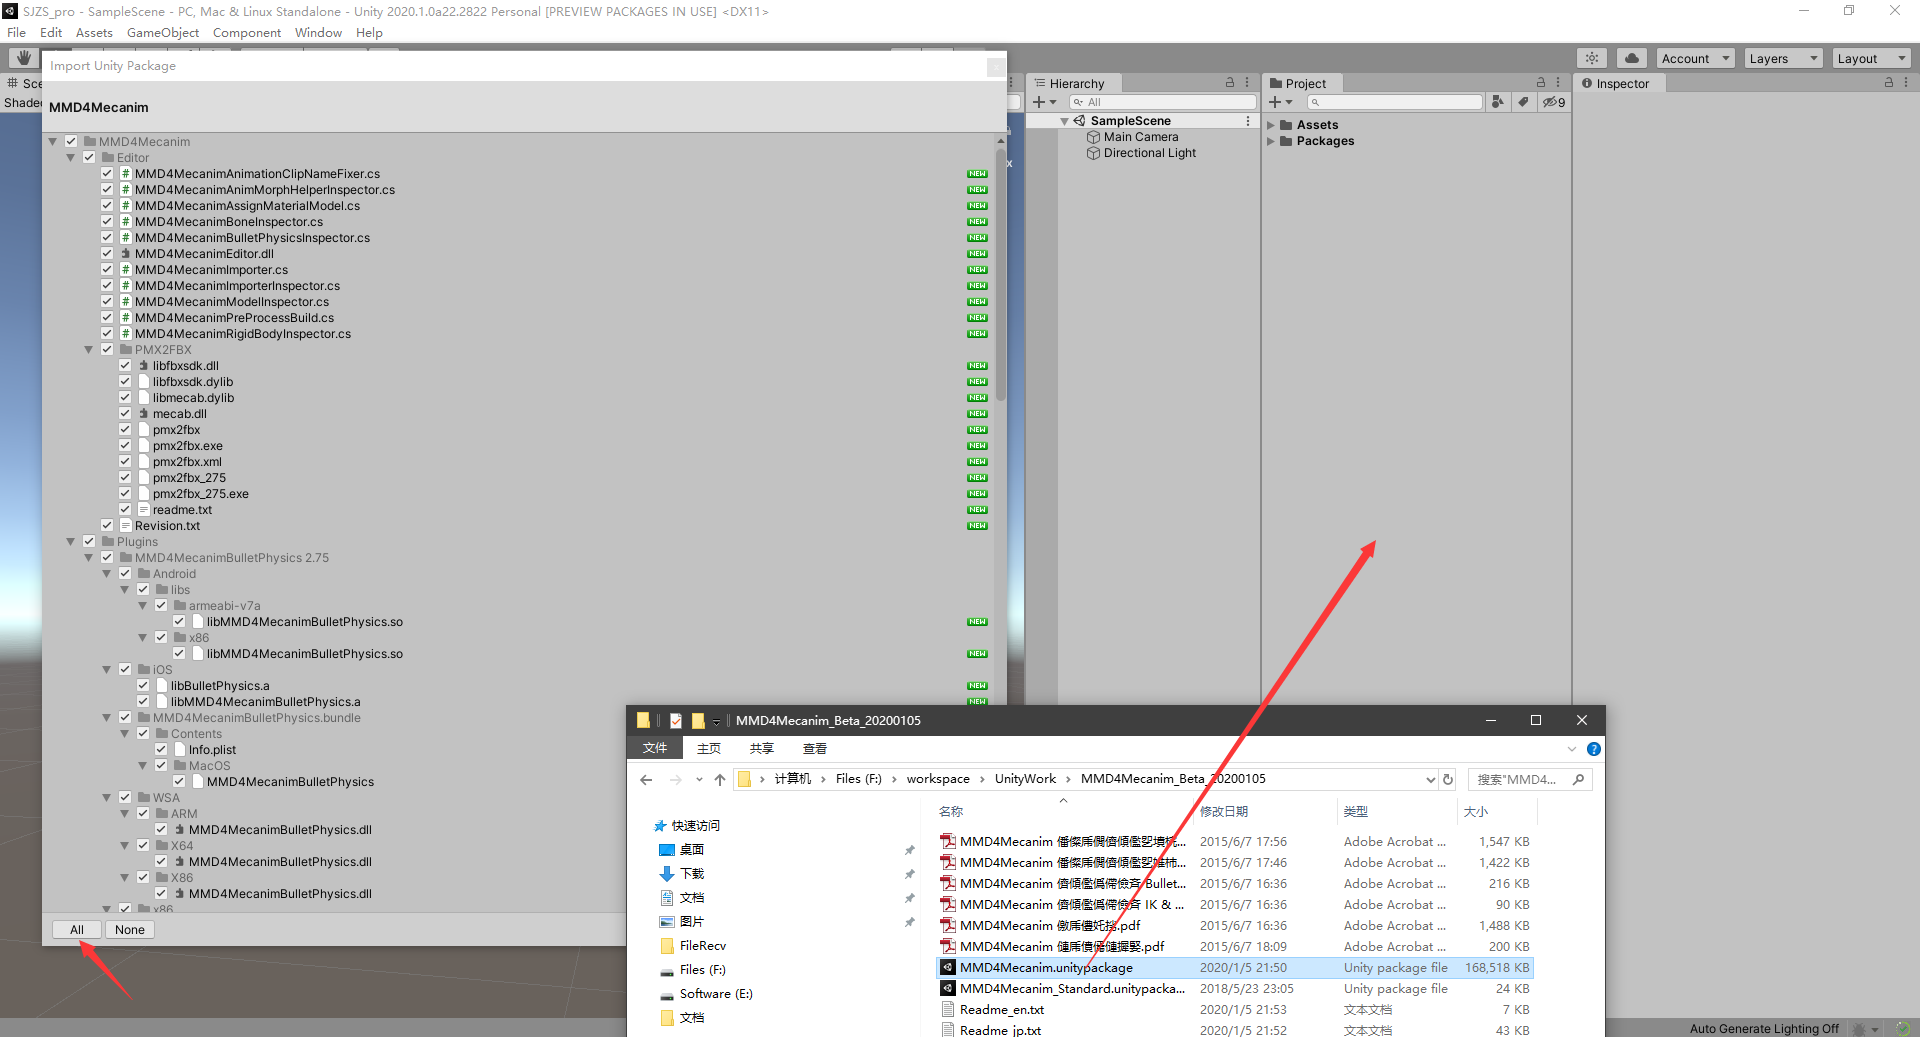Image resolution: width=1920 pixels, height=1037 pixels.
Task: Click refresh icon in Explorer address bar
Action: (1447, 779)
